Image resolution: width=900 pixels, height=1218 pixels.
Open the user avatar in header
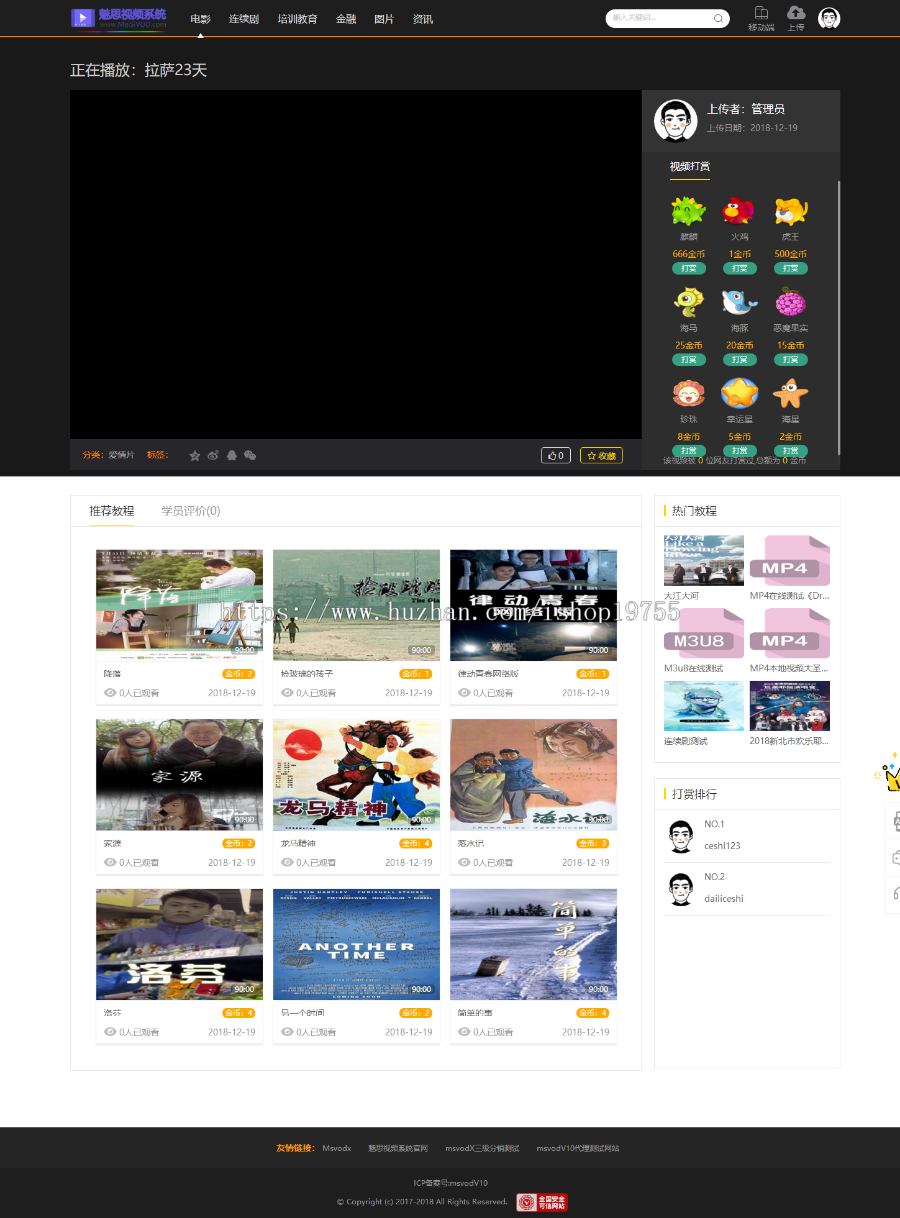[829, 18]
